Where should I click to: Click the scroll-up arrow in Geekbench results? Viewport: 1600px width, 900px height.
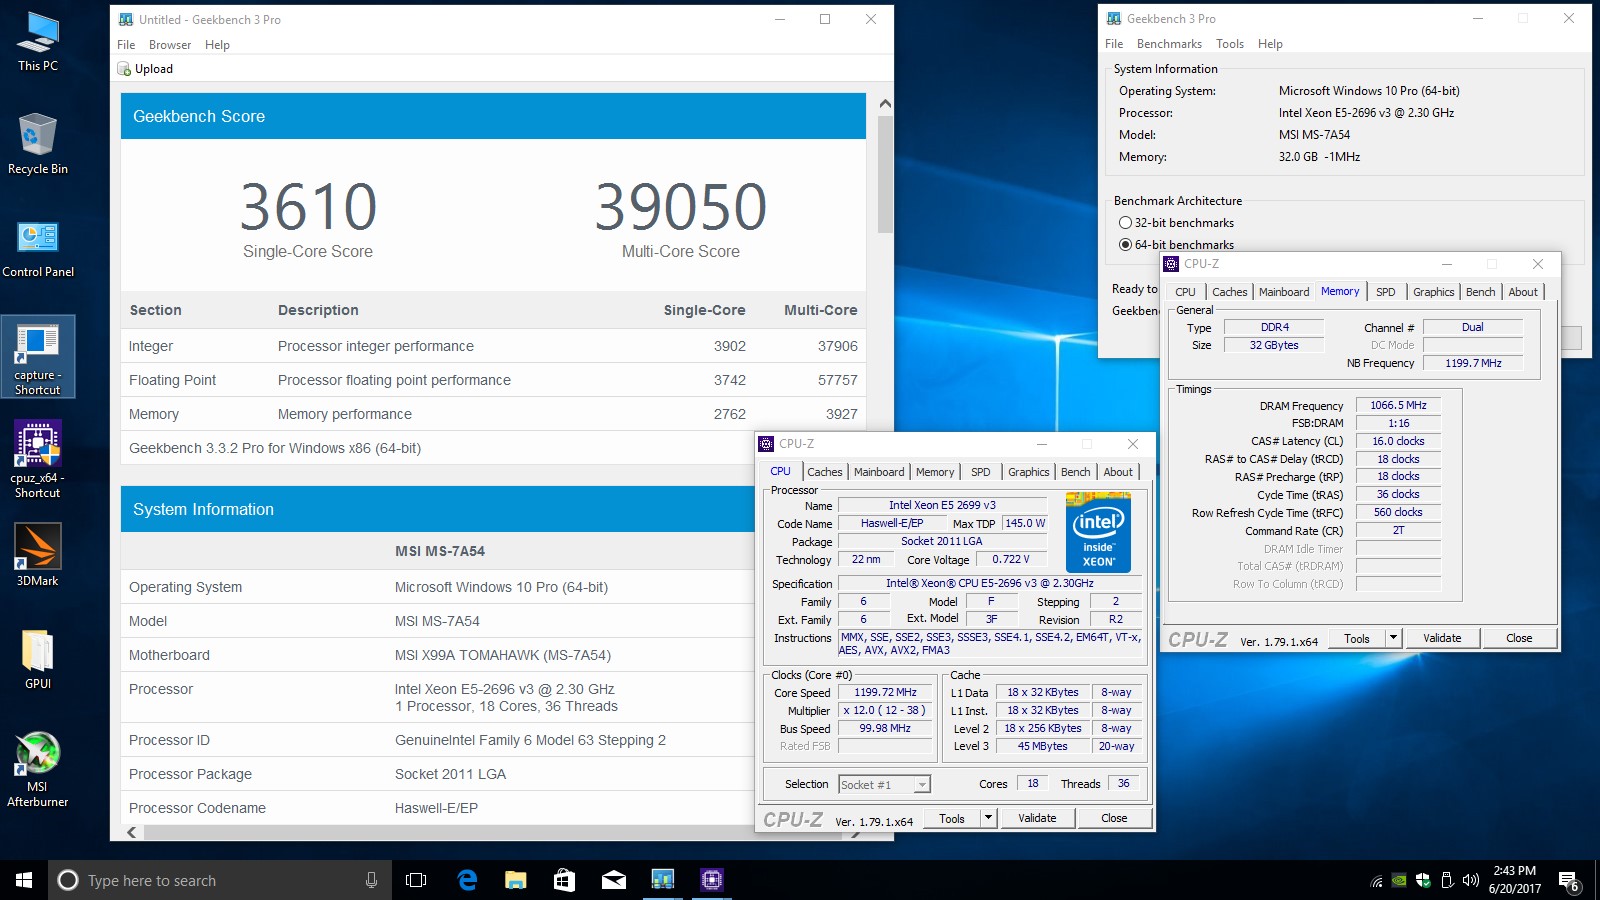coord(885,104)
